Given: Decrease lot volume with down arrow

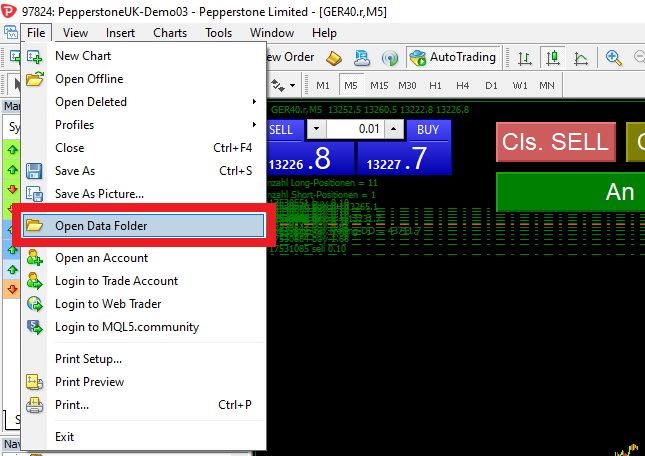Looking at the screenshot, I should click(316, 129).
